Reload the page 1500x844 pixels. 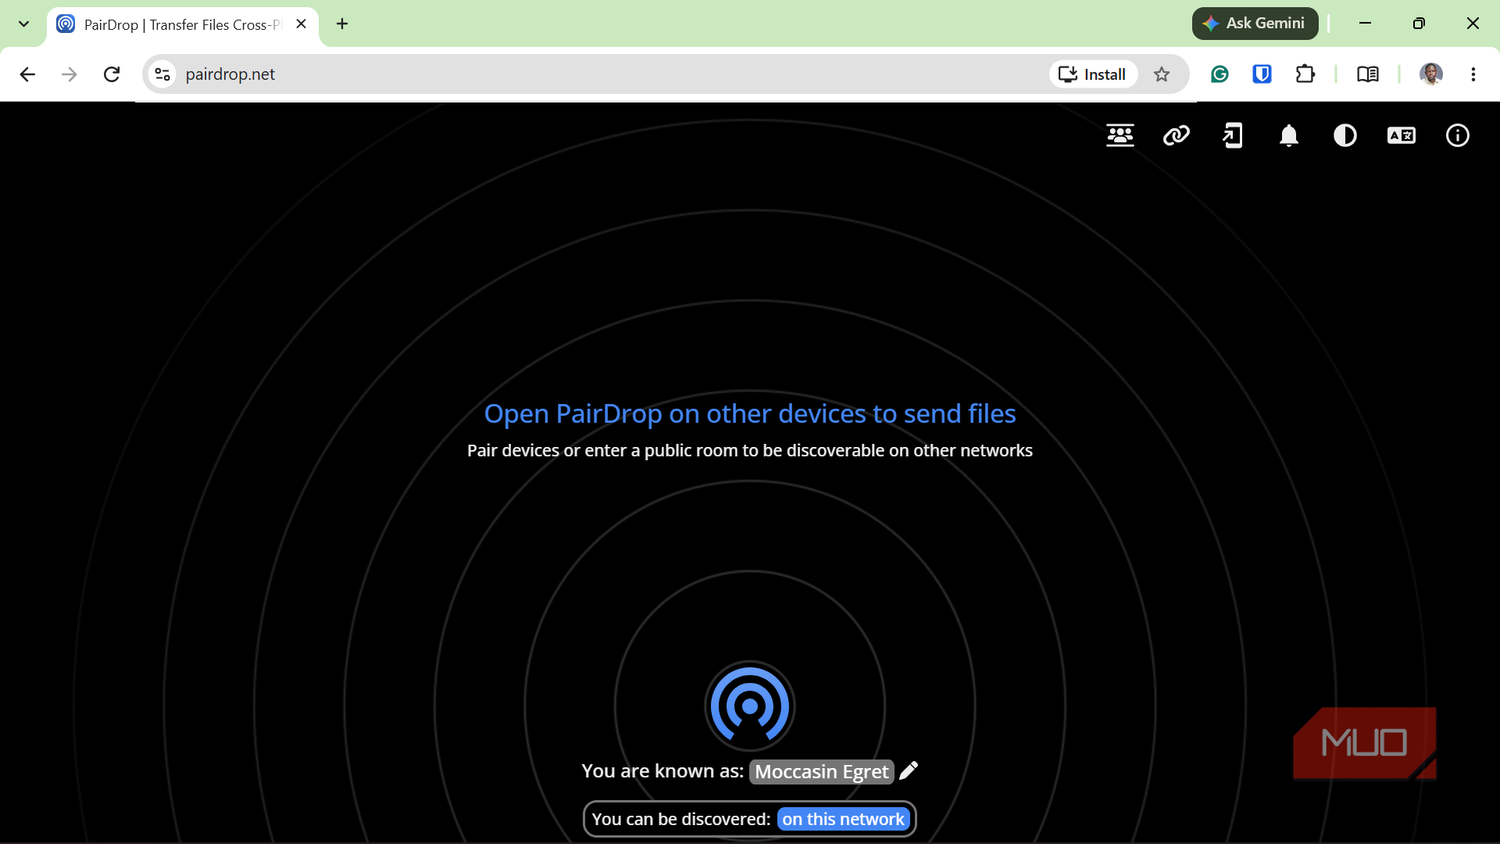coord(112,74)
